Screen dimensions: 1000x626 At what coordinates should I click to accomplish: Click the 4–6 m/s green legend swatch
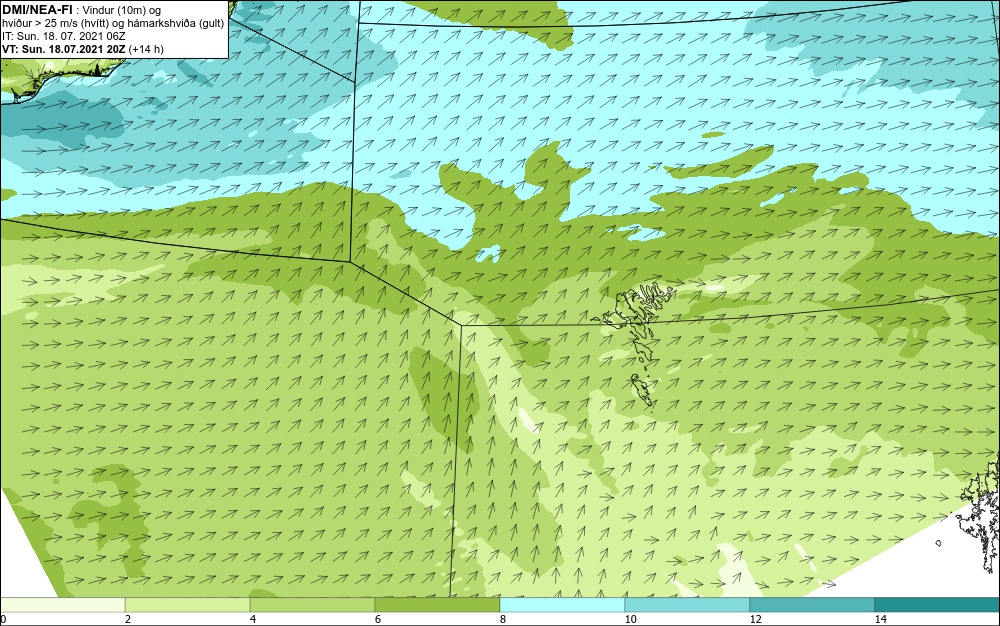312,605
